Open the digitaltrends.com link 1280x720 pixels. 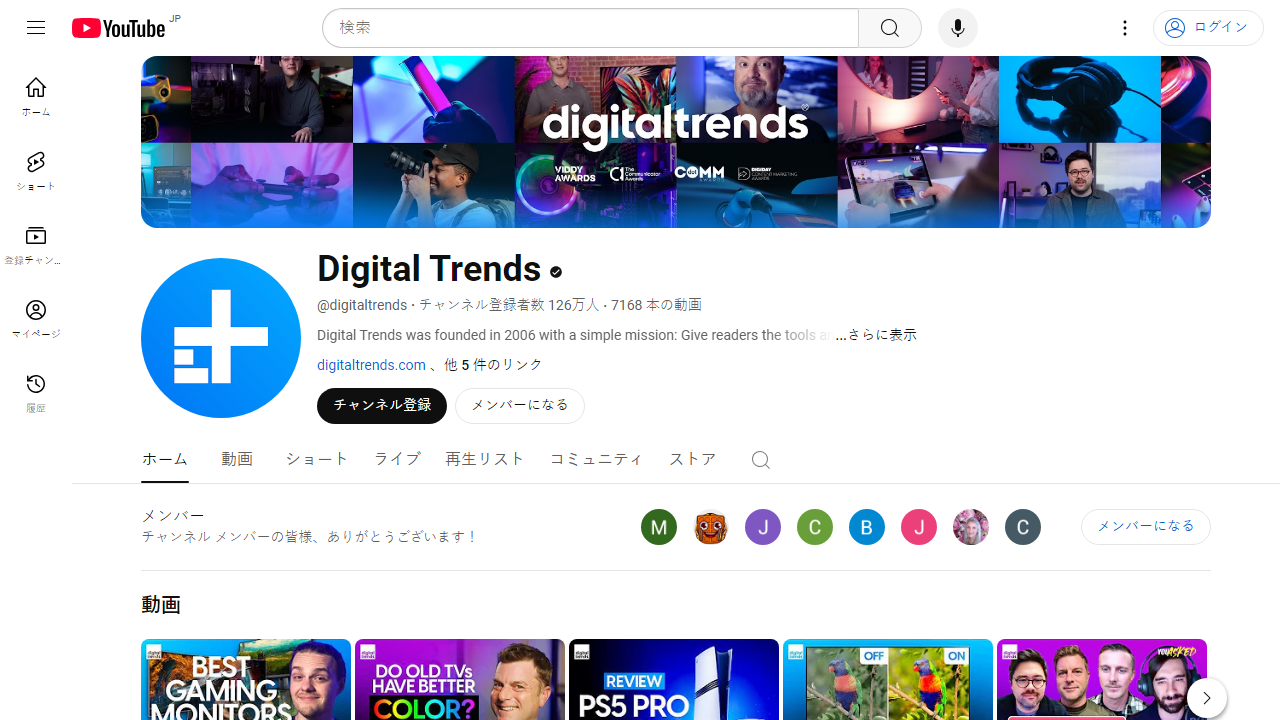click(371, 365)
